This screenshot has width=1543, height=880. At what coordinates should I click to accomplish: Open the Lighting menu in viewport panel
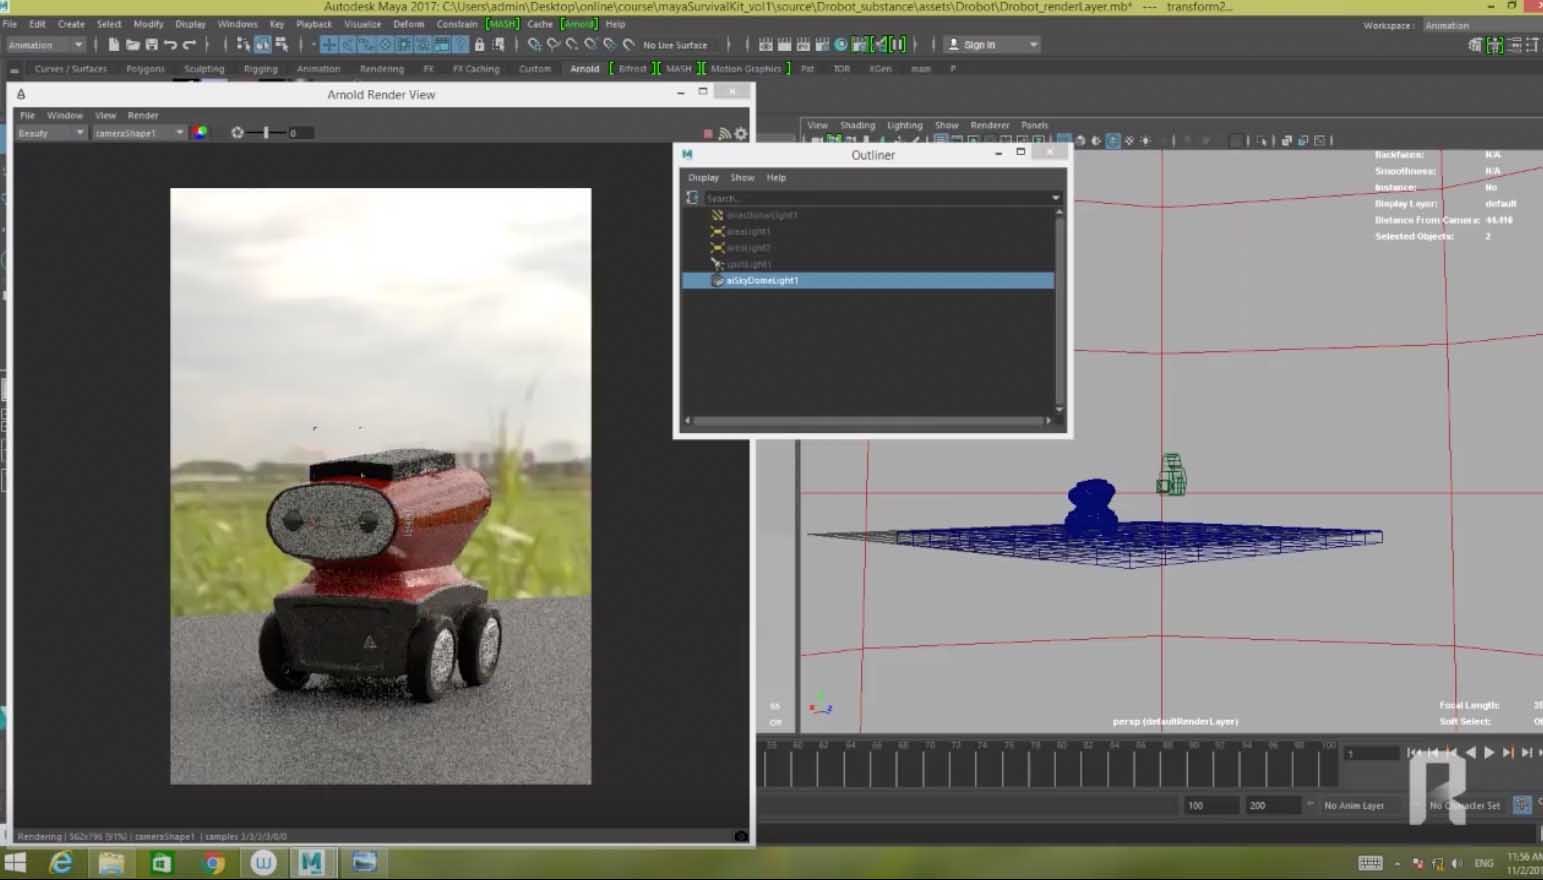904,125
